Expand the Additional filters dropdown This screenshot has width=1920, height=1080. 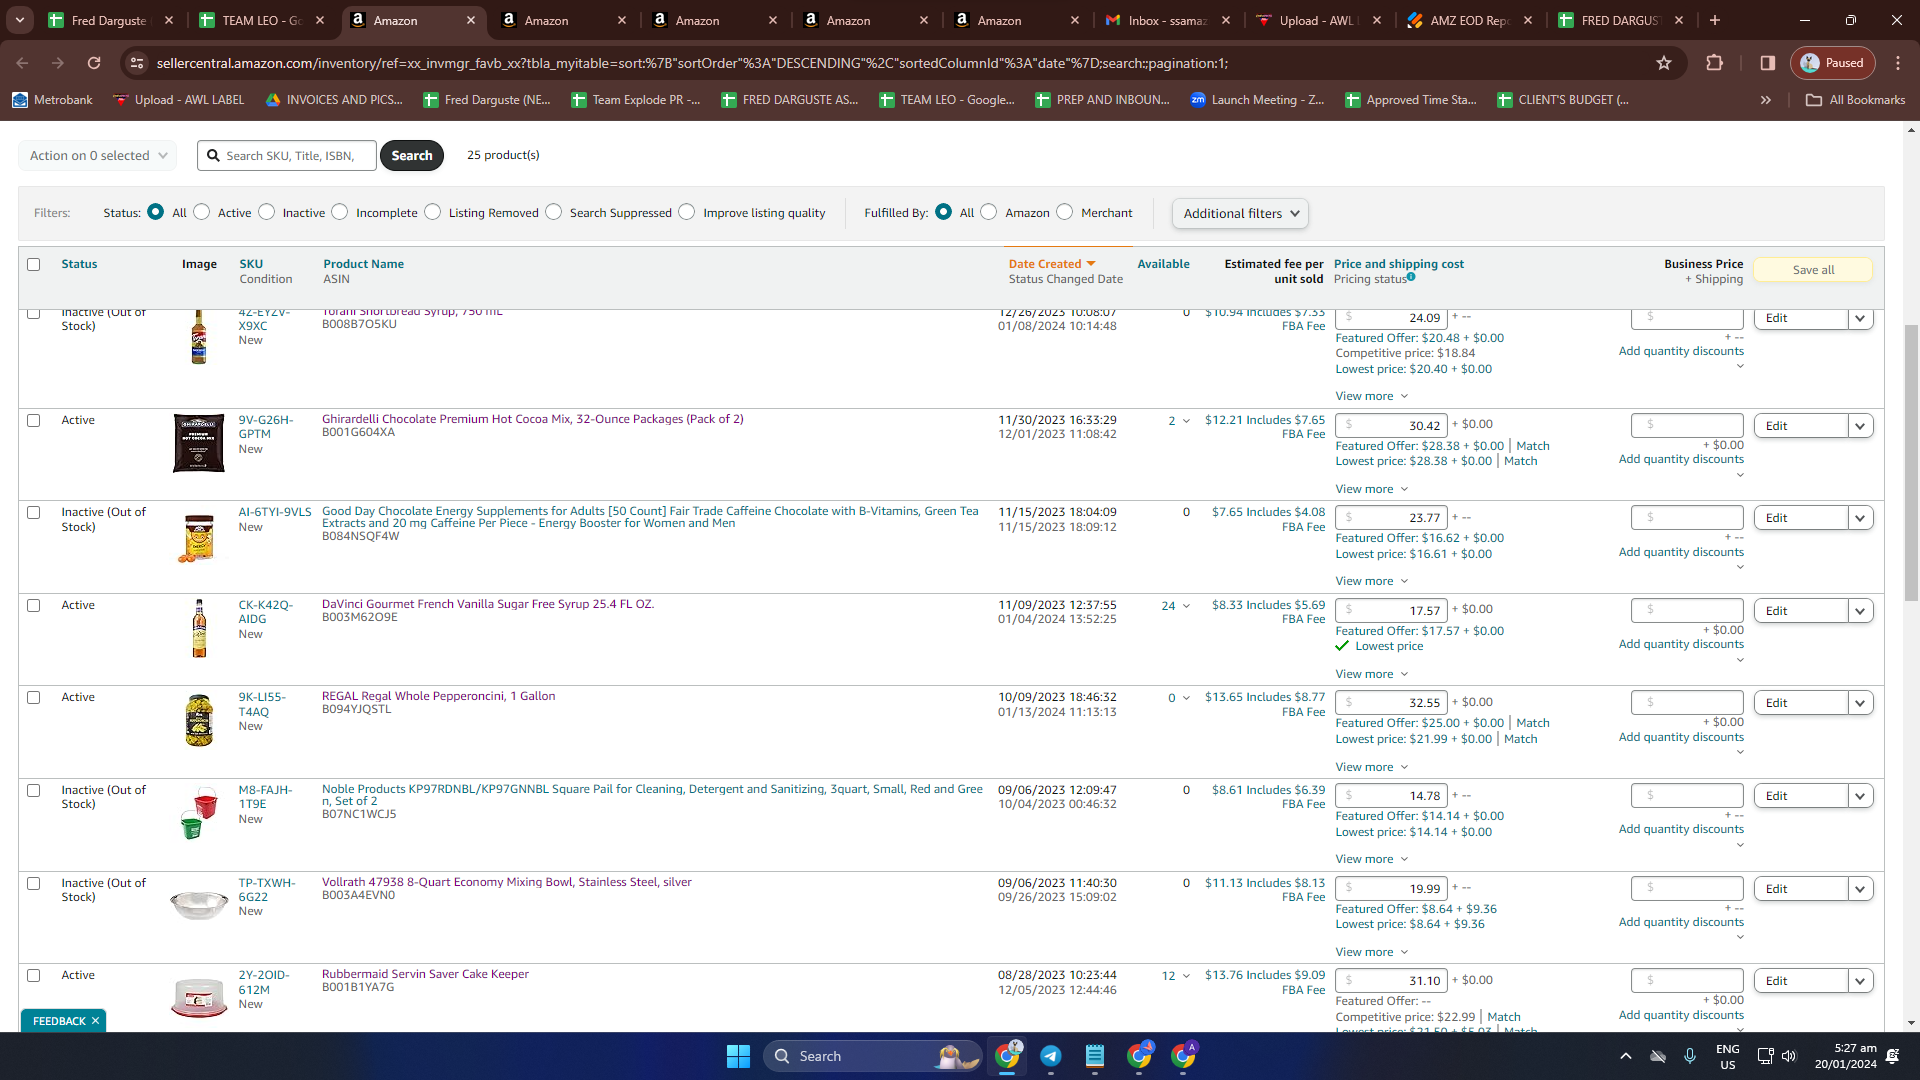[x=1240, y=213]
